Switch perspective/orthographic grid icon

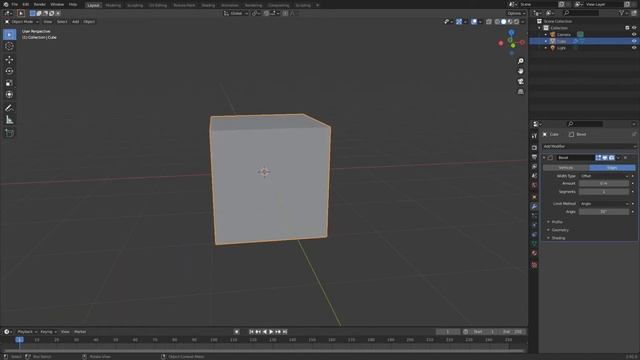(520, 92)
